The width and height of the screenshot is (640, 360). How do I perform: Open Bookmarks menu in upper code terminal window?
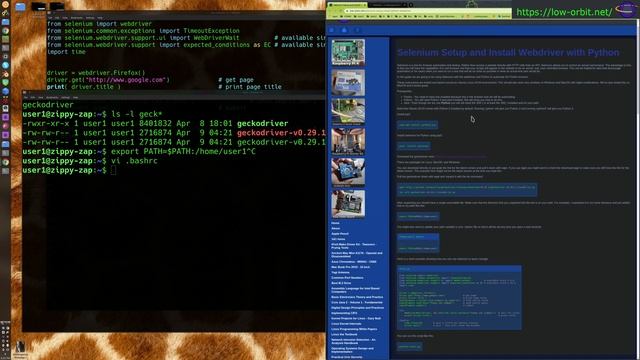76,18
